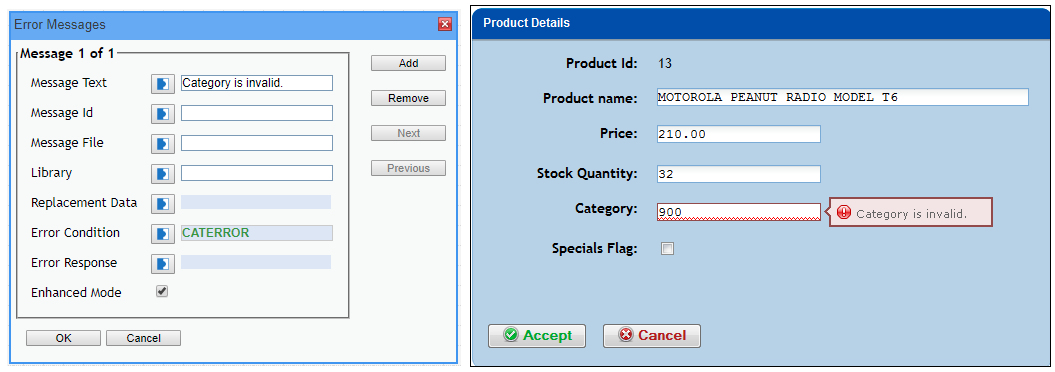
Task: Accept the product details
Action: pyautogui.click(x=537, y=336)
